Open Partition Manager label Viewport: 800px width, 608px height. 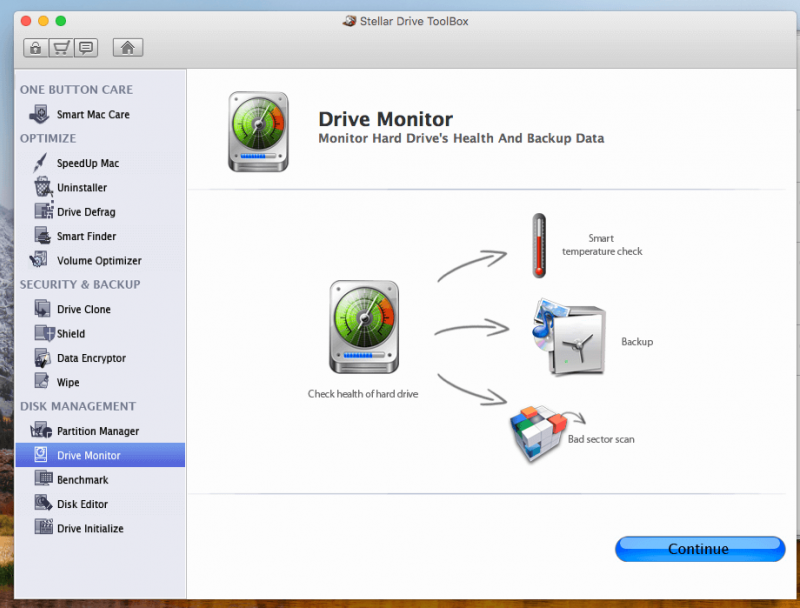98,431
